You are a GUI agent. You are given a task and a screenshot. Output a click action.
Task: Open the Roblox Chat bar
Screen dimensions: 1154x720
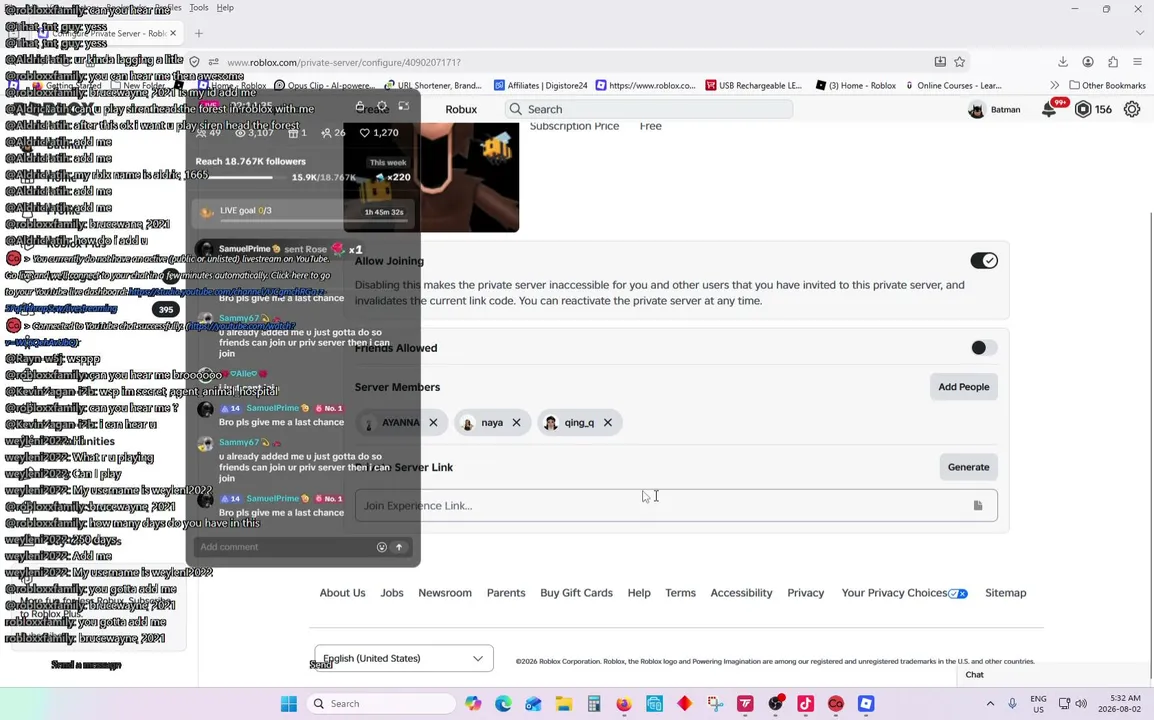(x=1054, y=674)
